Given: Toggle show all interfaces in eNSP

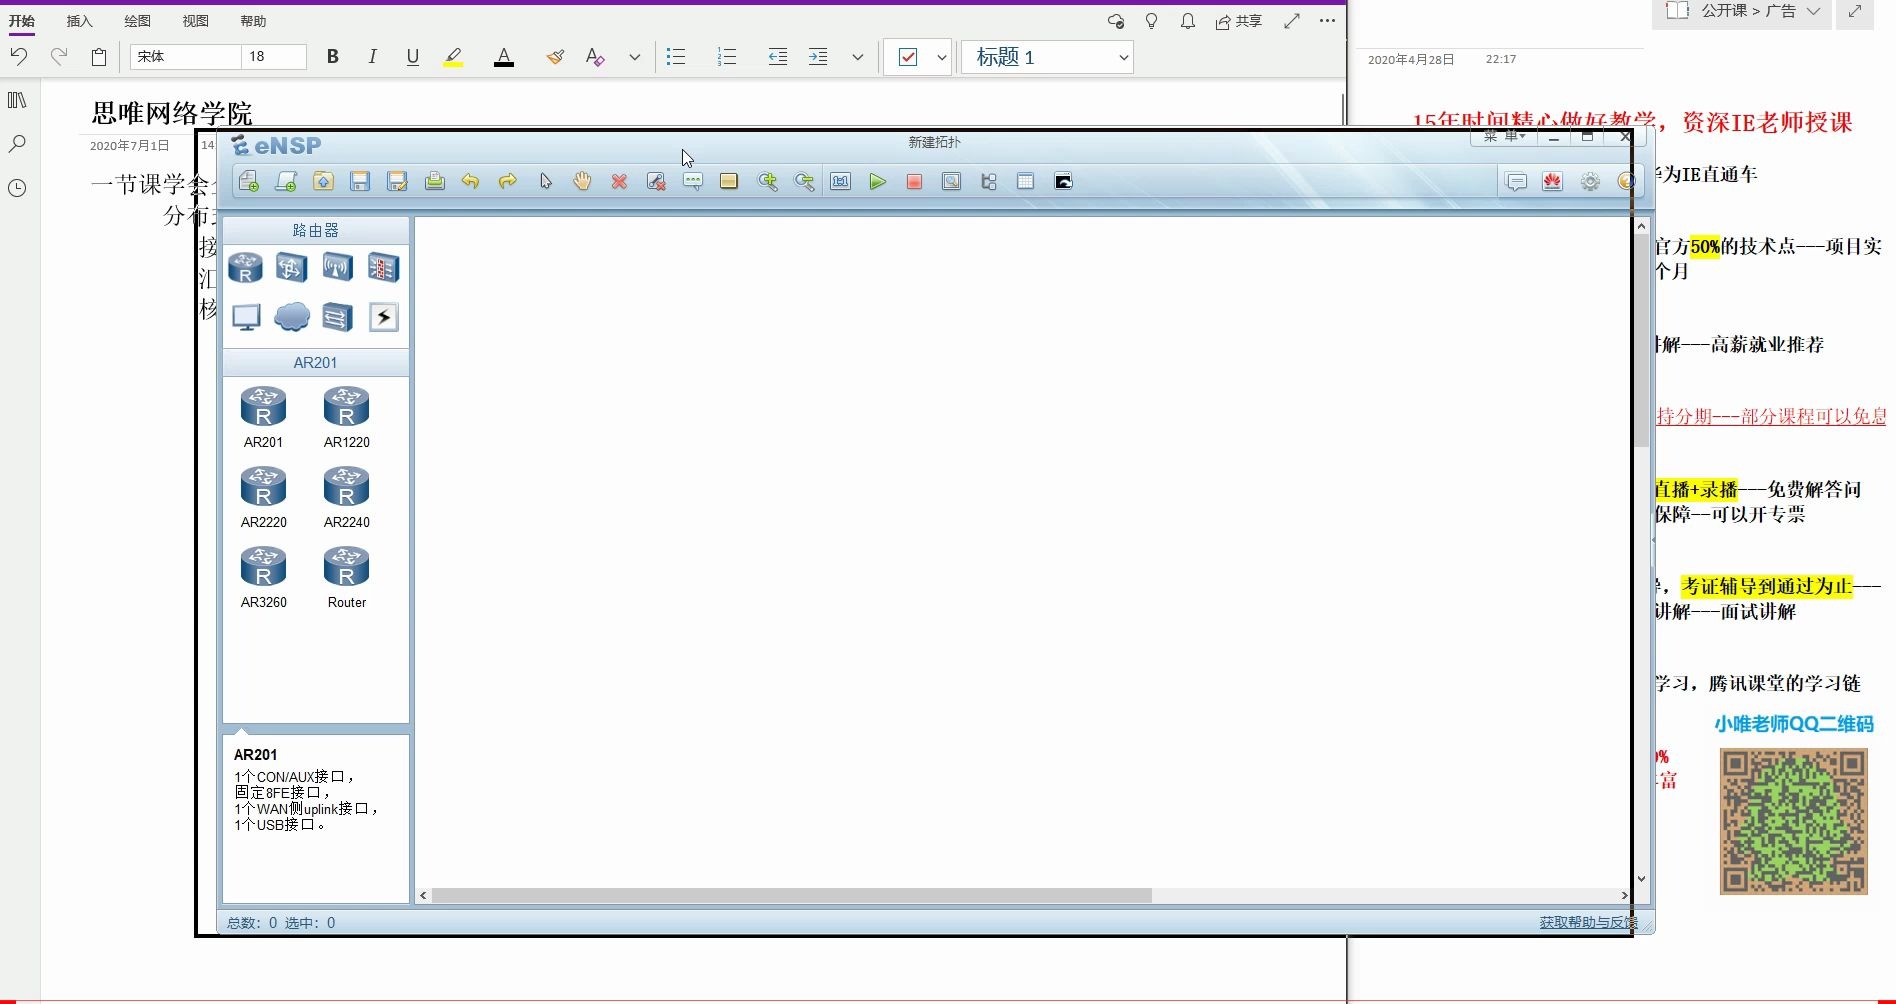Looking at the screenshot, I should [x=989, y=181].
